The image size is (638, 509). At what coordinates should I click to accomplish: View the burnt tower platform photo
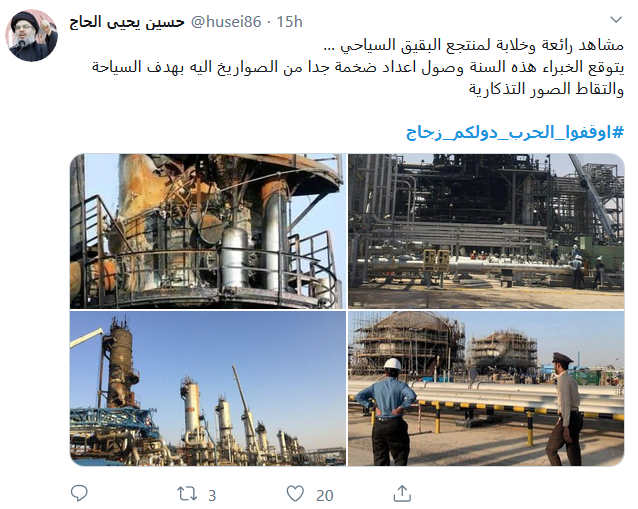coord(208,231)
